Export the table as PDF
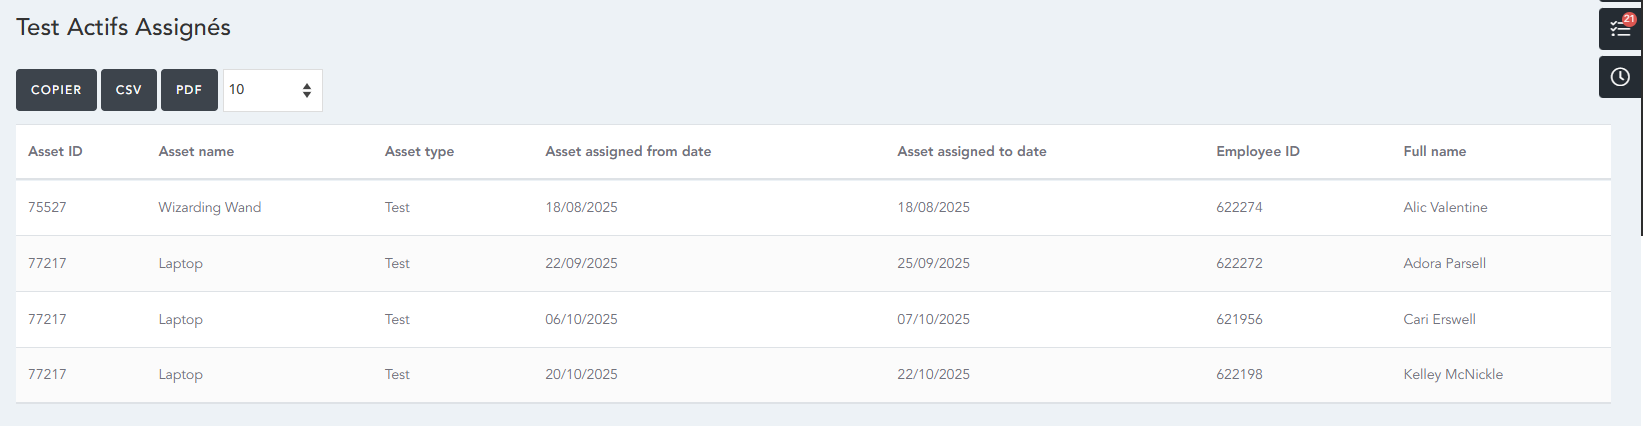Screen dimensions: 1643x426 point(189,90)
